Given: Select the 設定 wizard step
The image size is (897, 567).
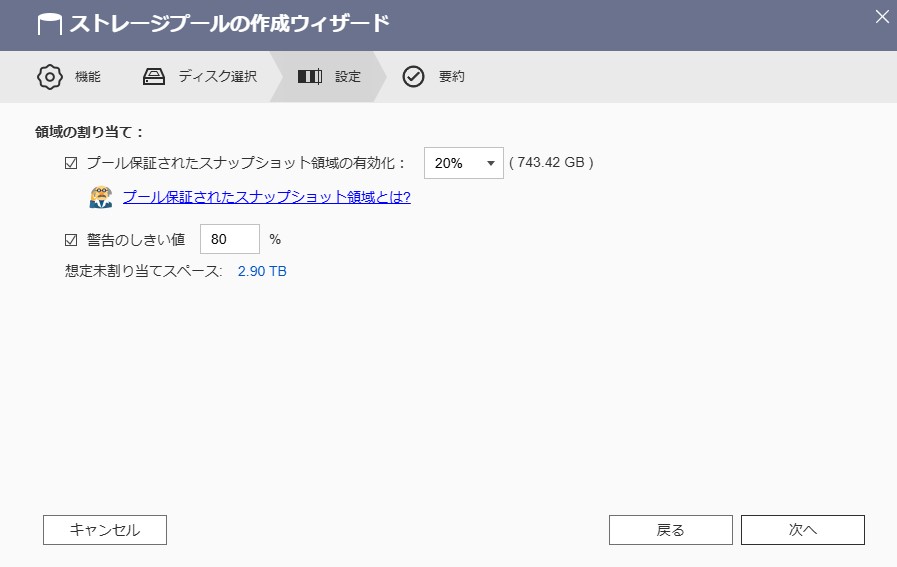Looking at the screenshot, I should point(329,77).
